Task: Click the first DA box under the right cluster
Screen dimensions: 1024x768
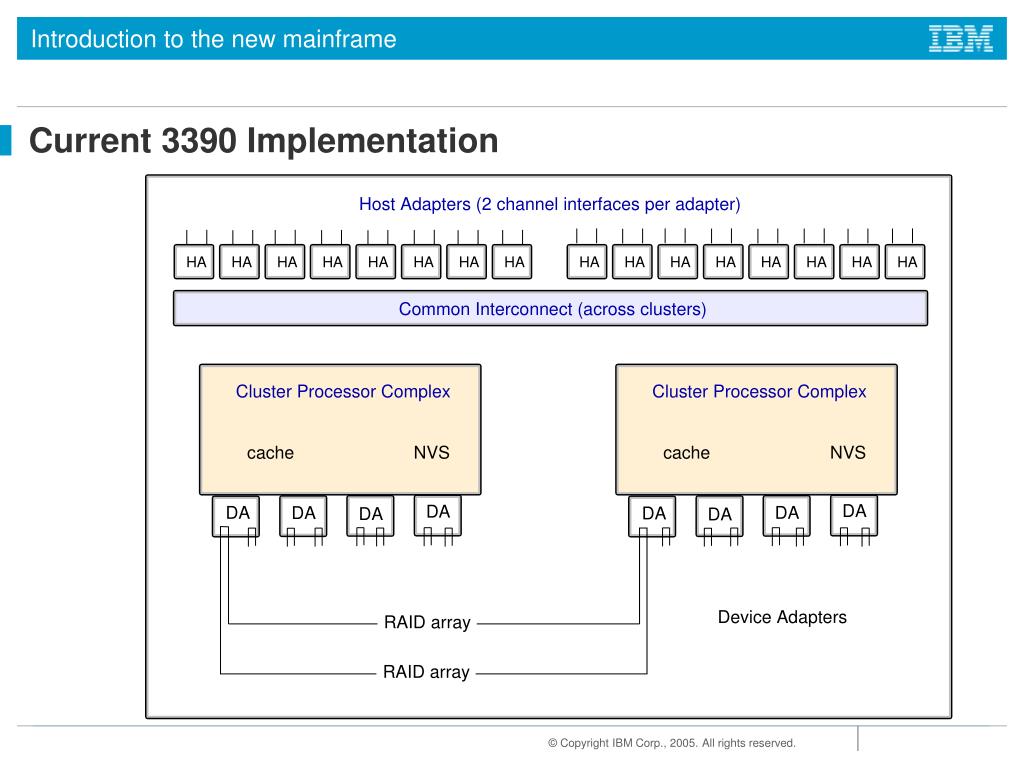Action: (x=652, y=516)
